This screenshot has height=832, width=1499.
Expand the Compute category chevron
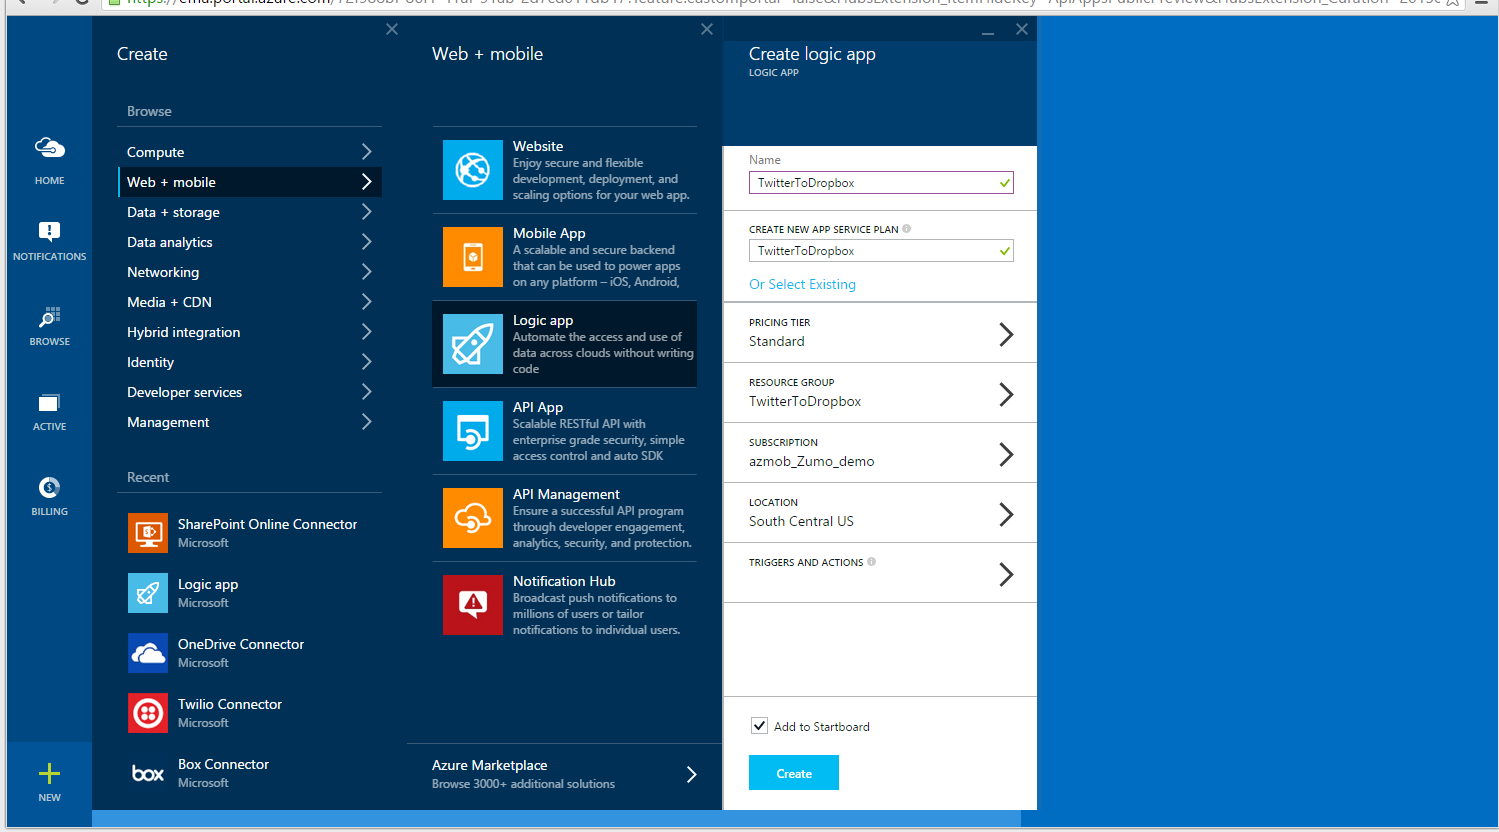coord(367,152)
